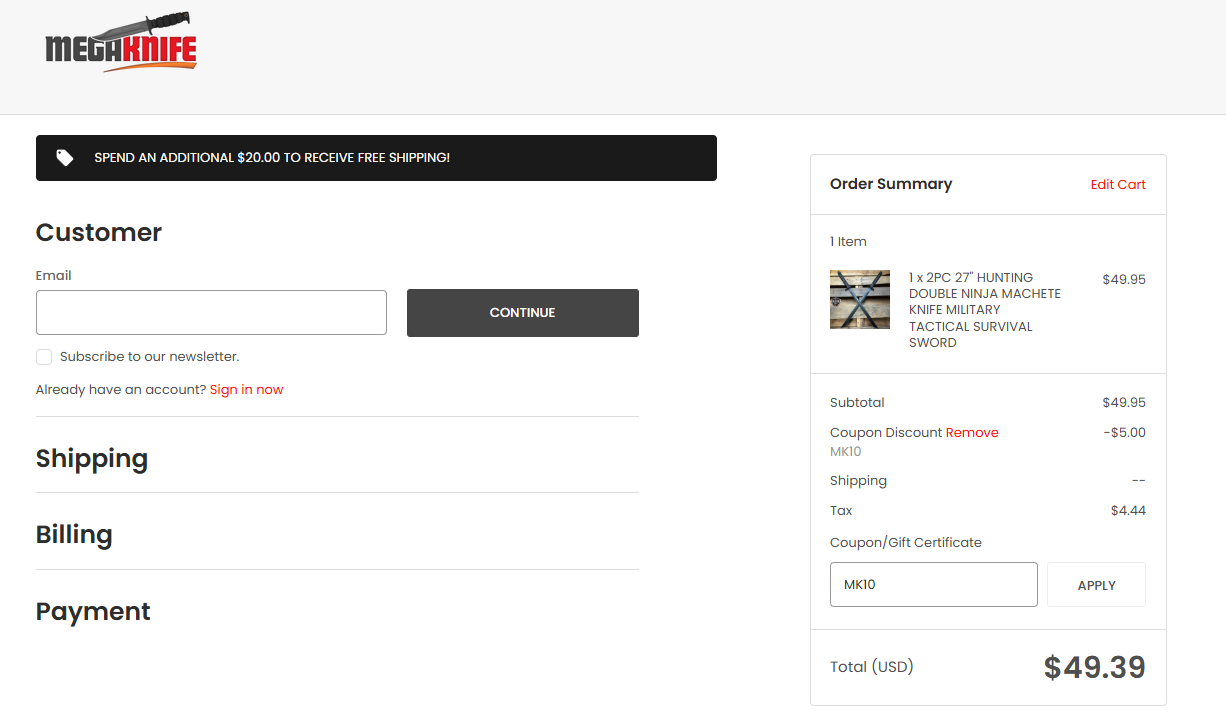Click the Total (USD) label
1226x726 pixels.
click(872, 667)
